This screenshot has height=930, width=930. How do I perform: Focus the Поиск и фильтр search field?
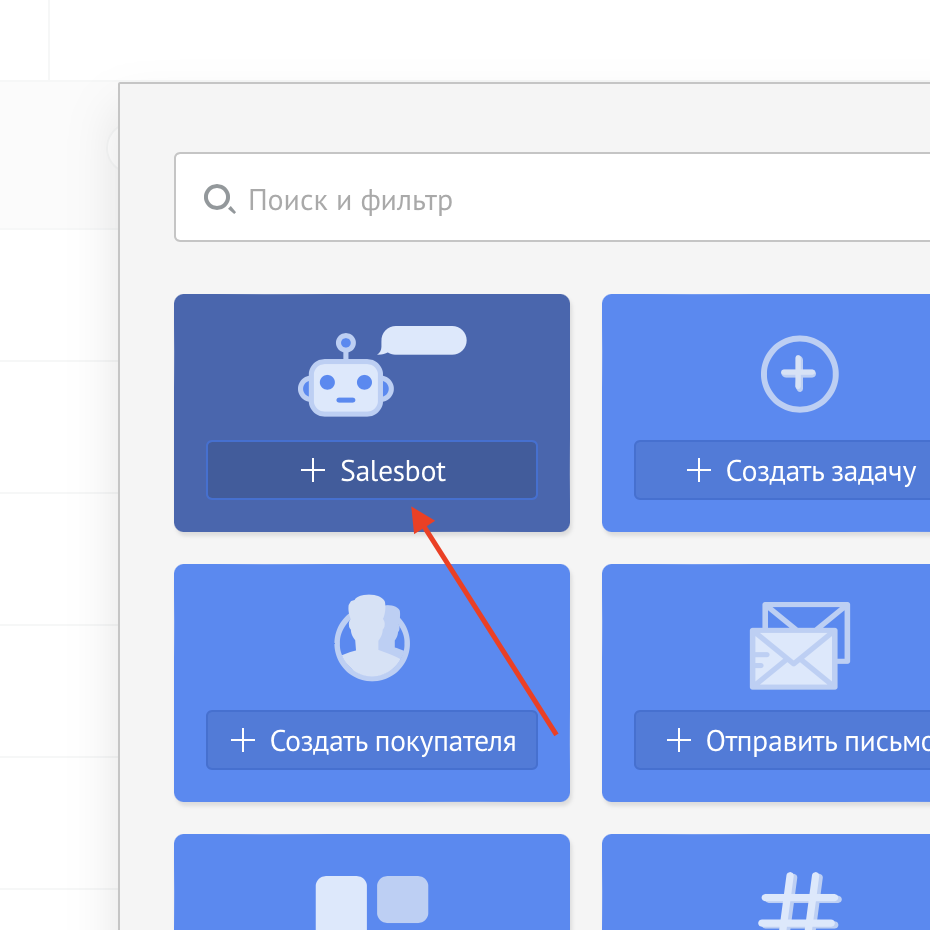click(580, 199)
